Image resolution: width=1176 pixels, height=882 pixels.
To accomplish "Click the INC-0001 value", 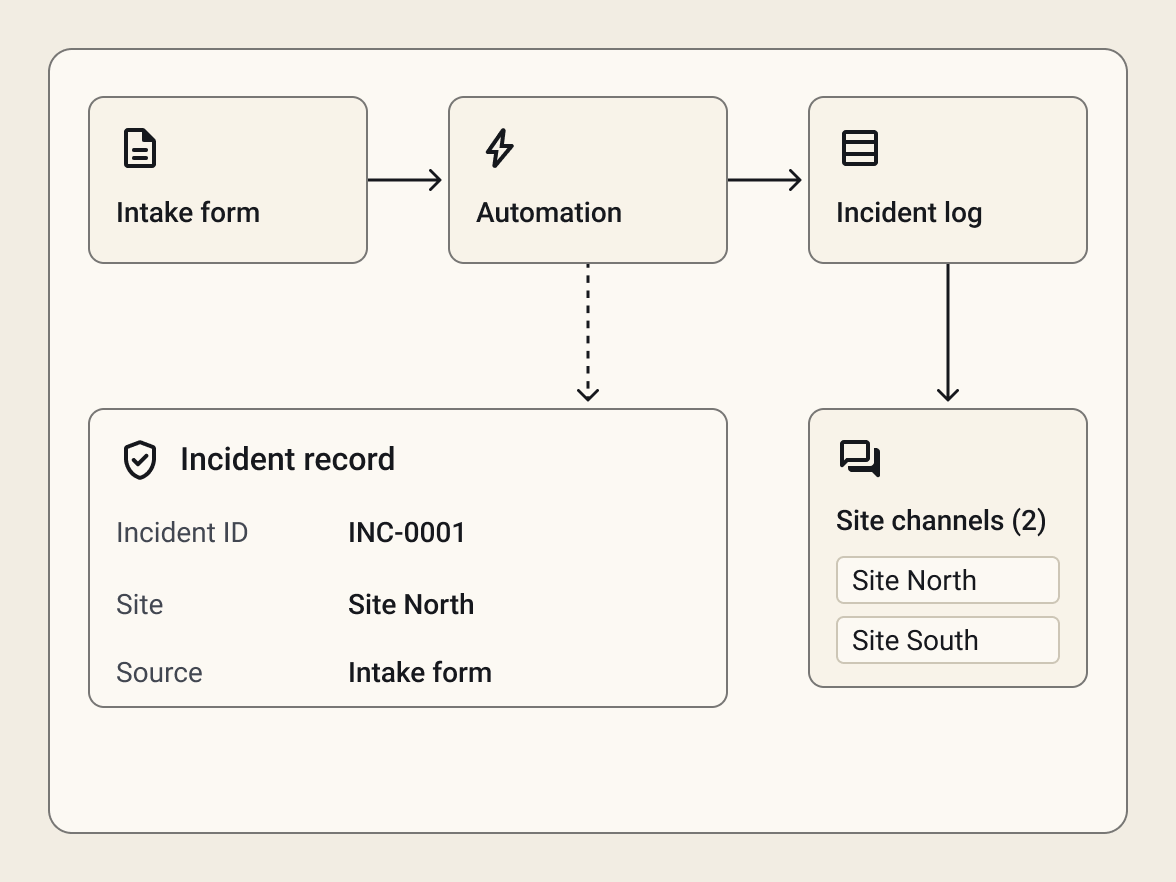I will coord(406,532).
